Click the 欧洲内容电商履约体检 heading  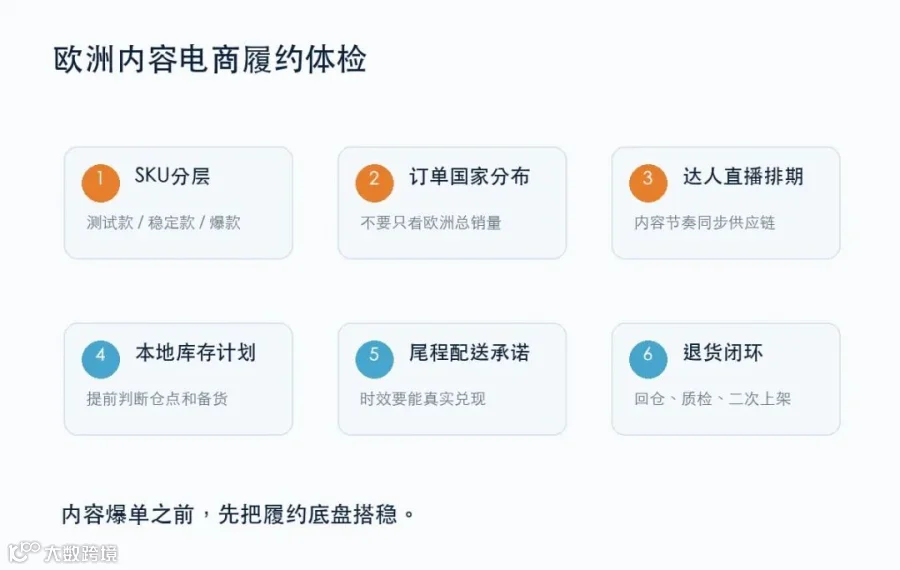point(210,60)
